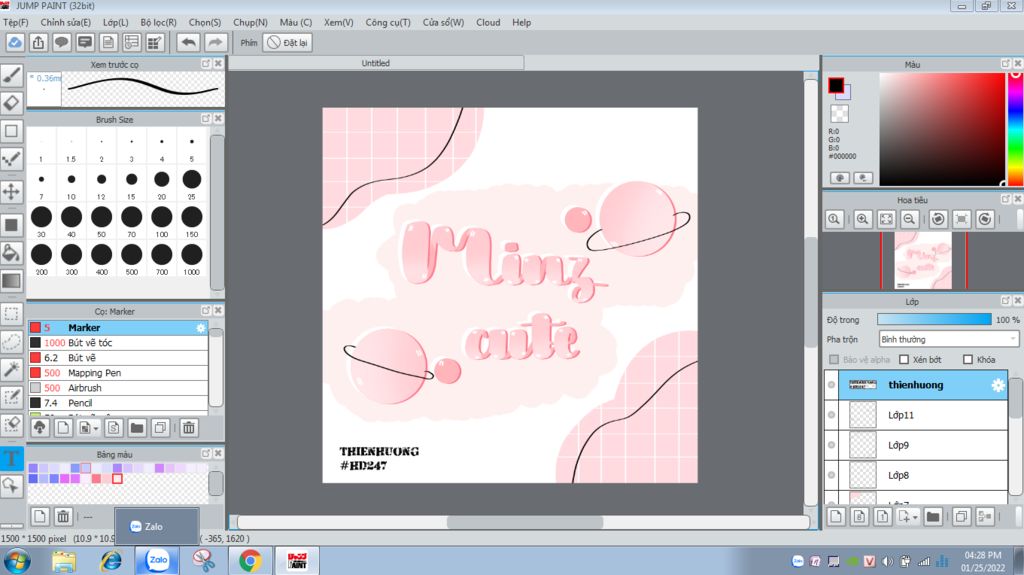The height and width of the screenshot is (575, 1024).
Task: Click the brush panel trash delete icon
Action: pyautogui.click(x=189, y=428)
